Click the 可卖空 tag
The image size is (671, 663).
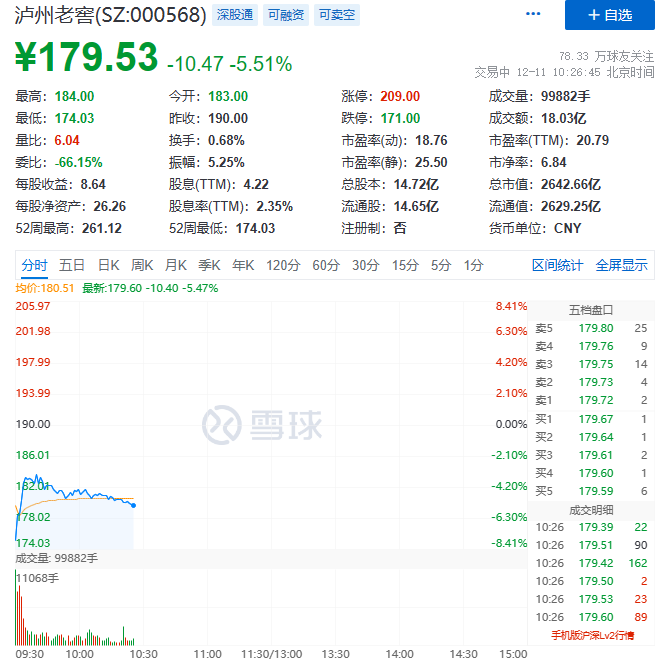pyautogui.click(x=337, y=15)
